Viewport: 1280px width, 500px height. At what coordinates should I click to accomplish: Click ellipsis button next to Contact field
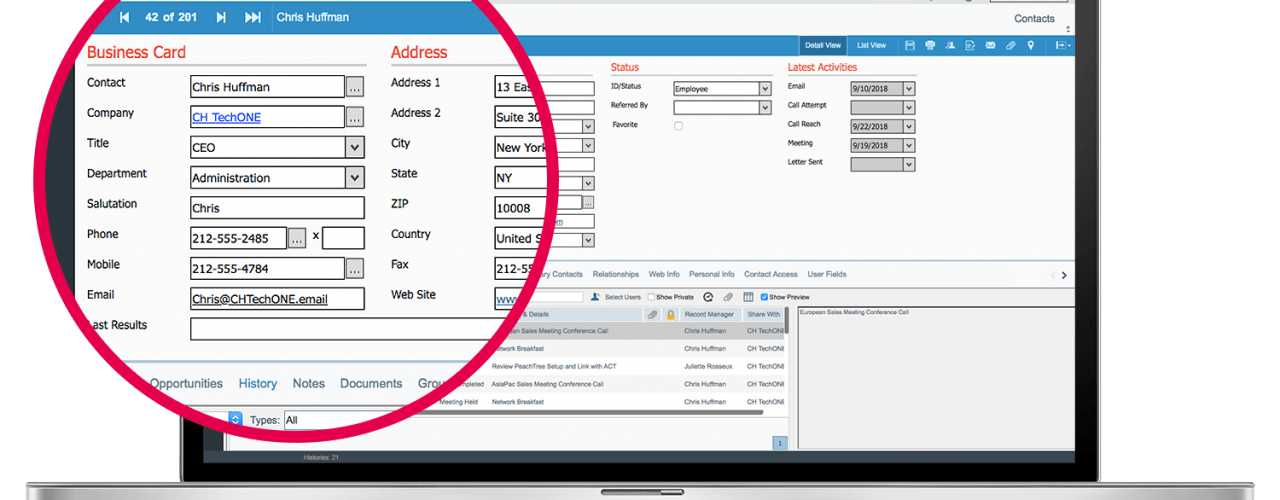[x=355, y=87]
